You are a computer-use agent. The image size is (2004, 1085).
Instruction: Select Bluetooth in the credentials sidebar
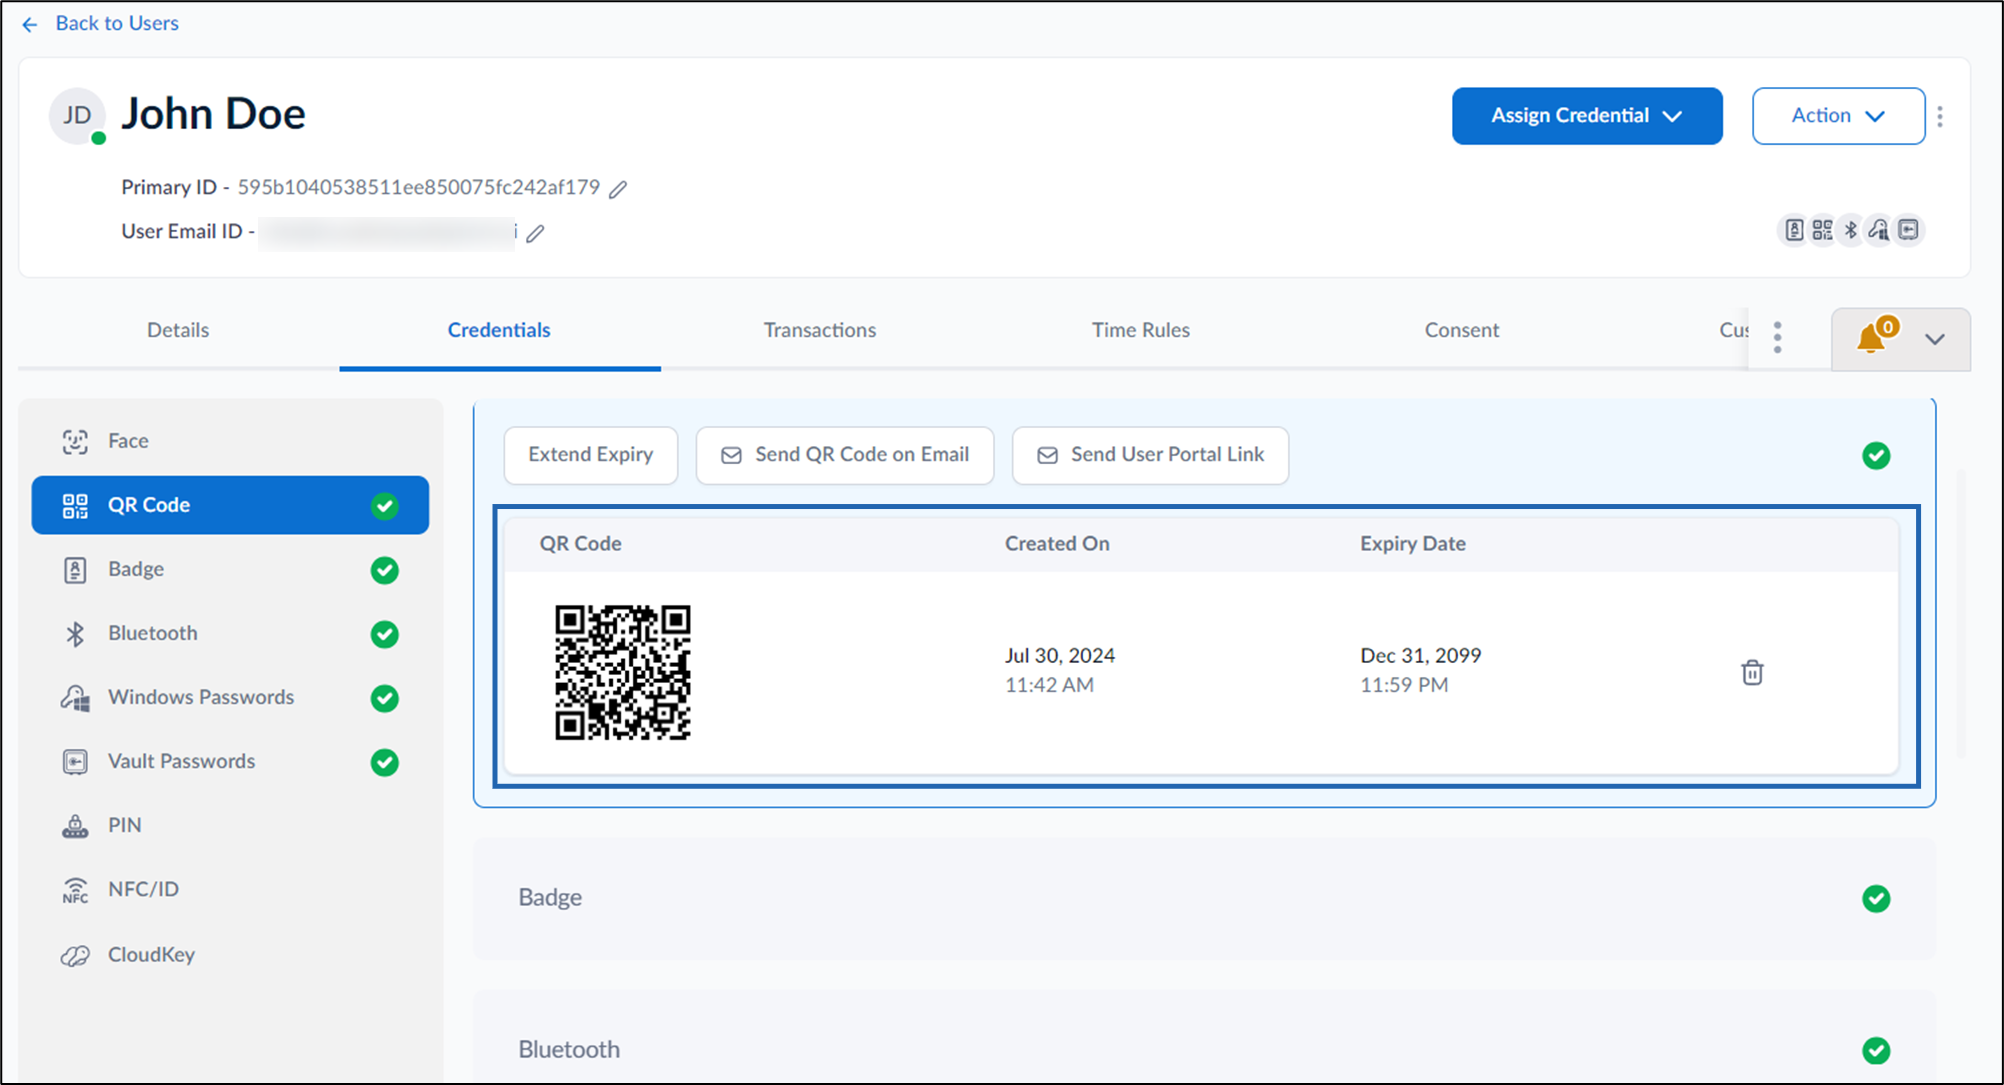[230, 633]
